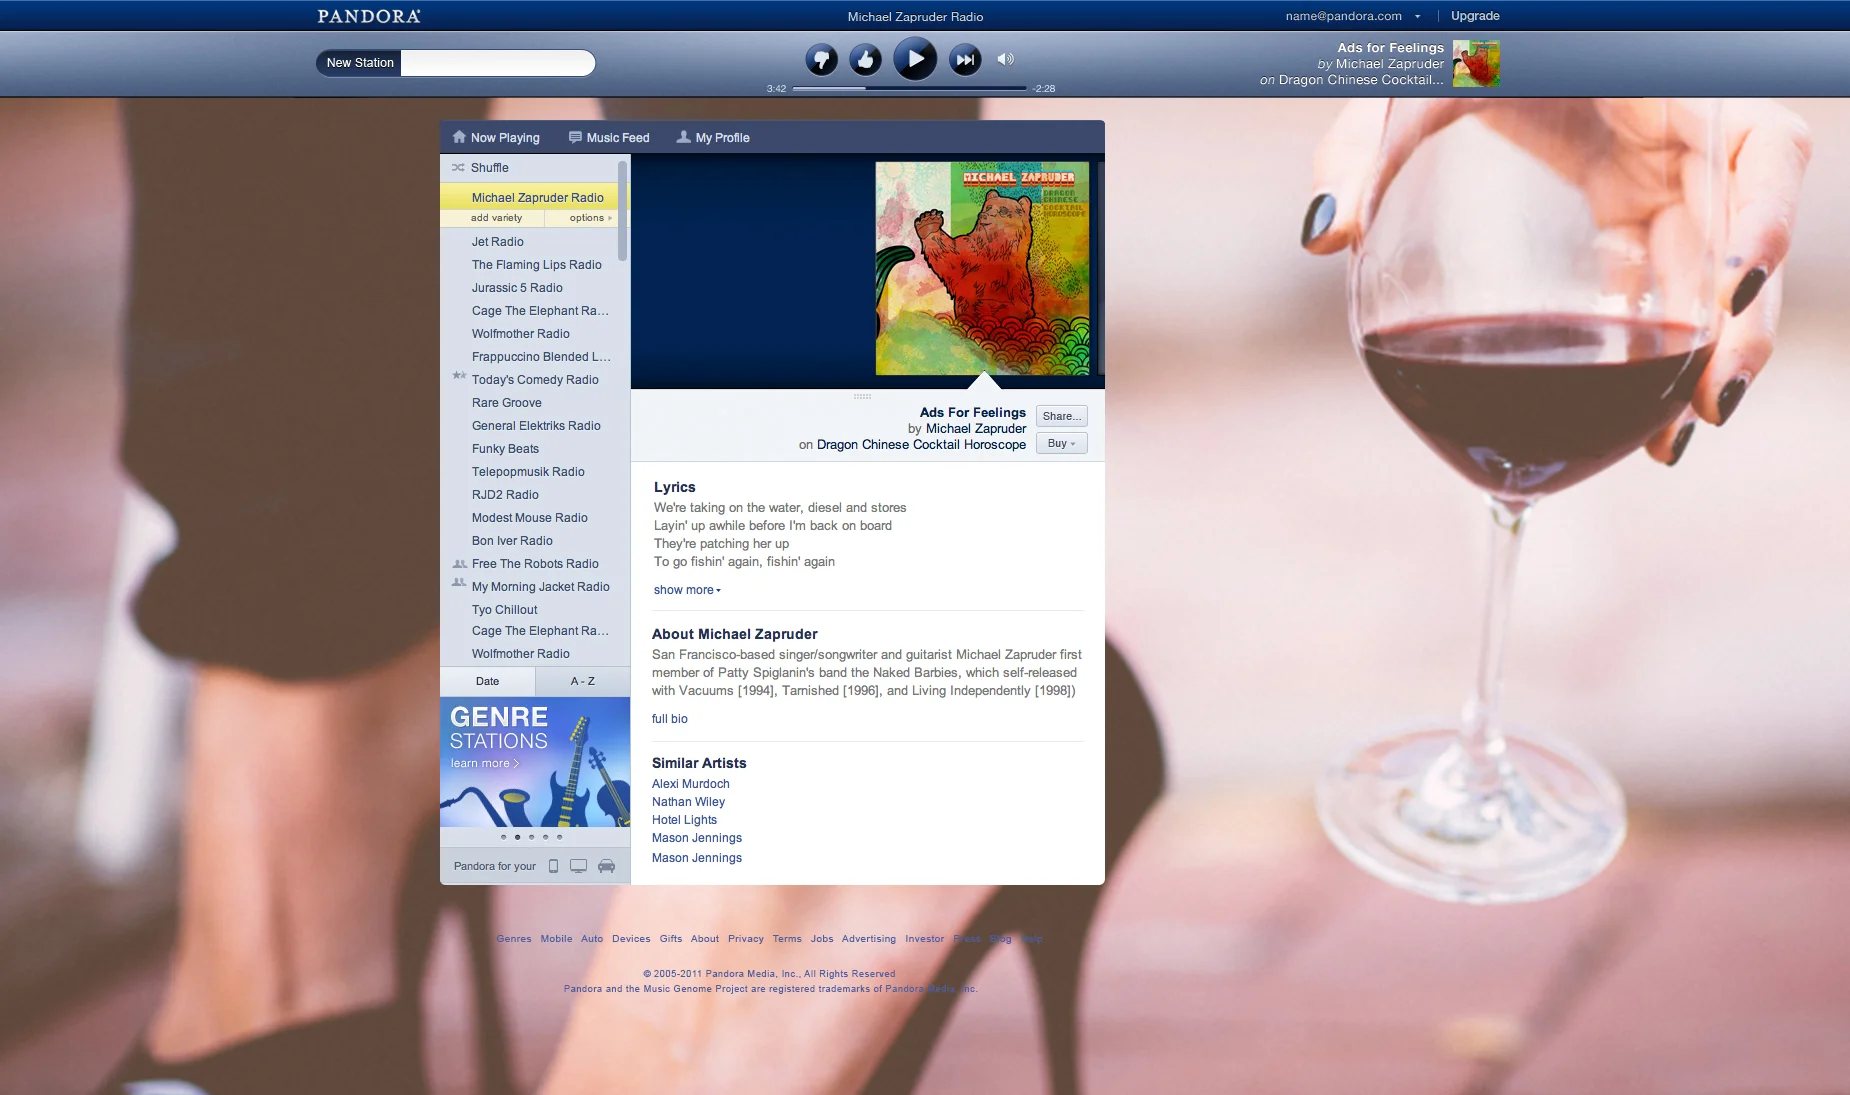Select Jet Radio station
This screenshot has width=1850, height=1095.
point(498,242)
